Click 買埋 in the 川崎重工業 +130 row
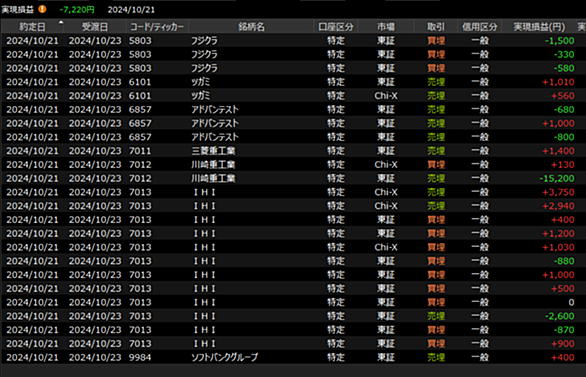The height and width of the screenshot is (377, 586). pos(436,165)
